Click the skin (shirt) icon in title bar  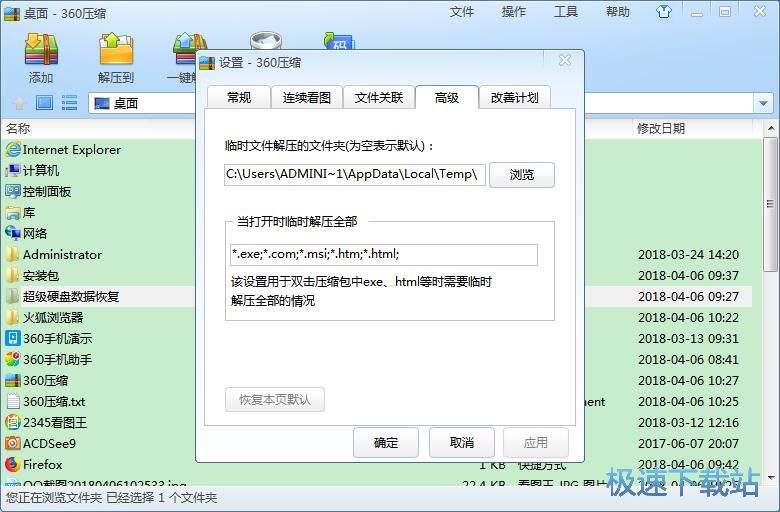[x=664, y=11]
